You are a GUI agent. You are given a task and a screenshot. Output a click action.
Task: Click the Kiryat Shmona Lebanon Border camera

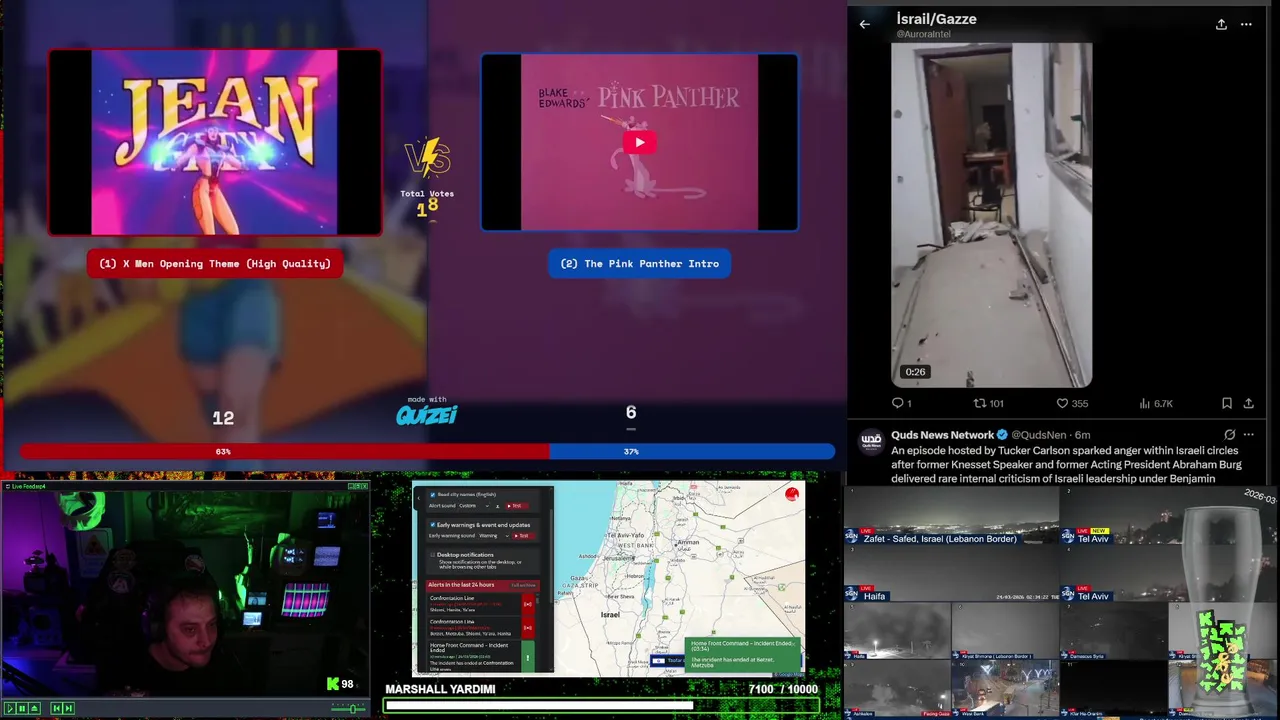point(1005,631)
